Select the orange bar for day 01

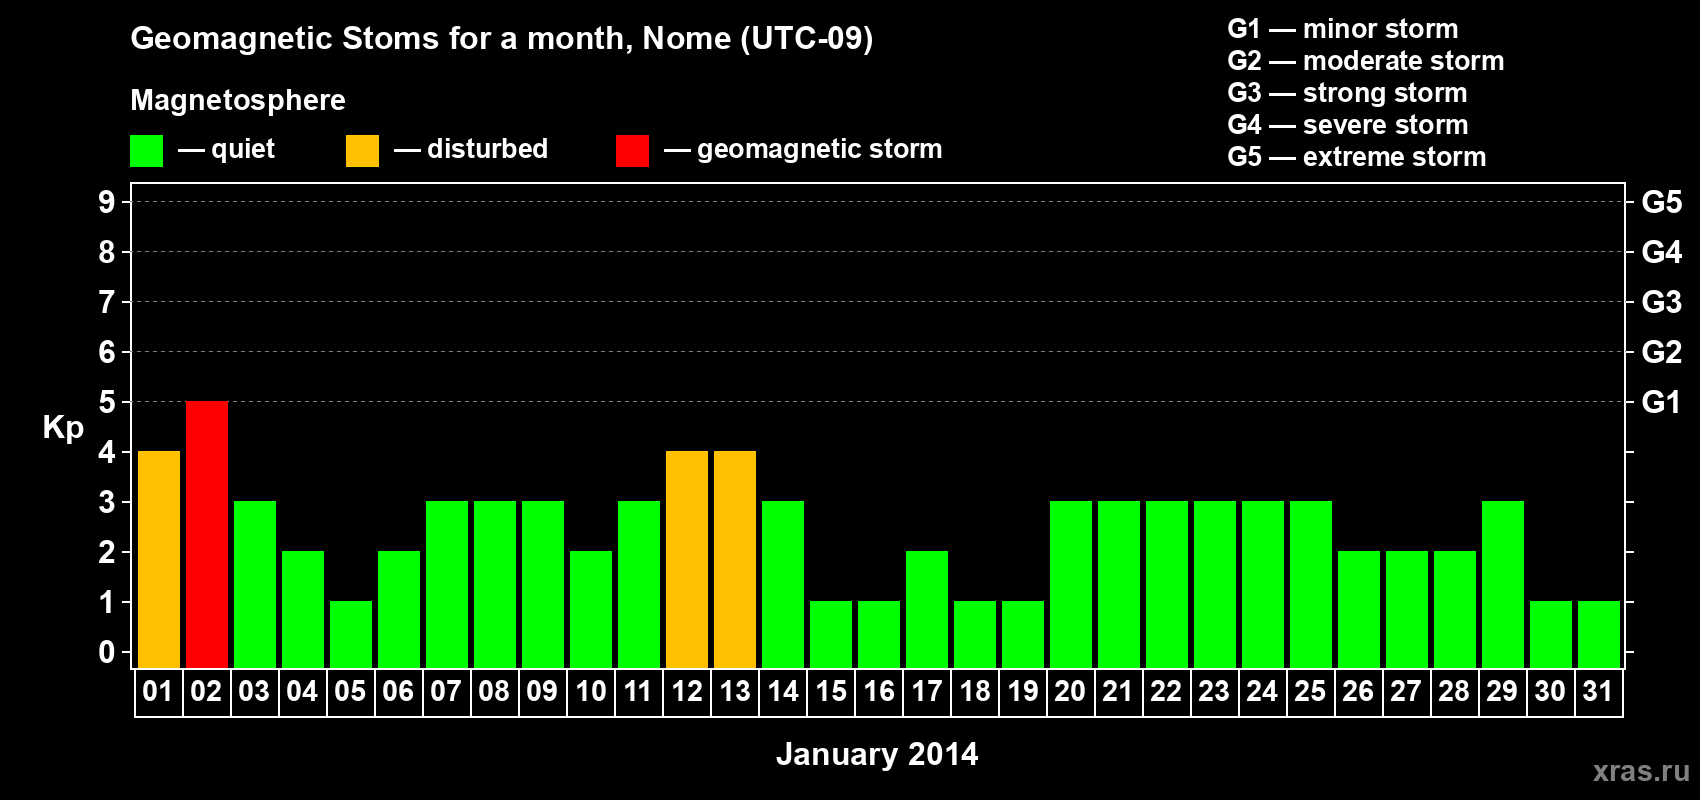coord(159,560)
